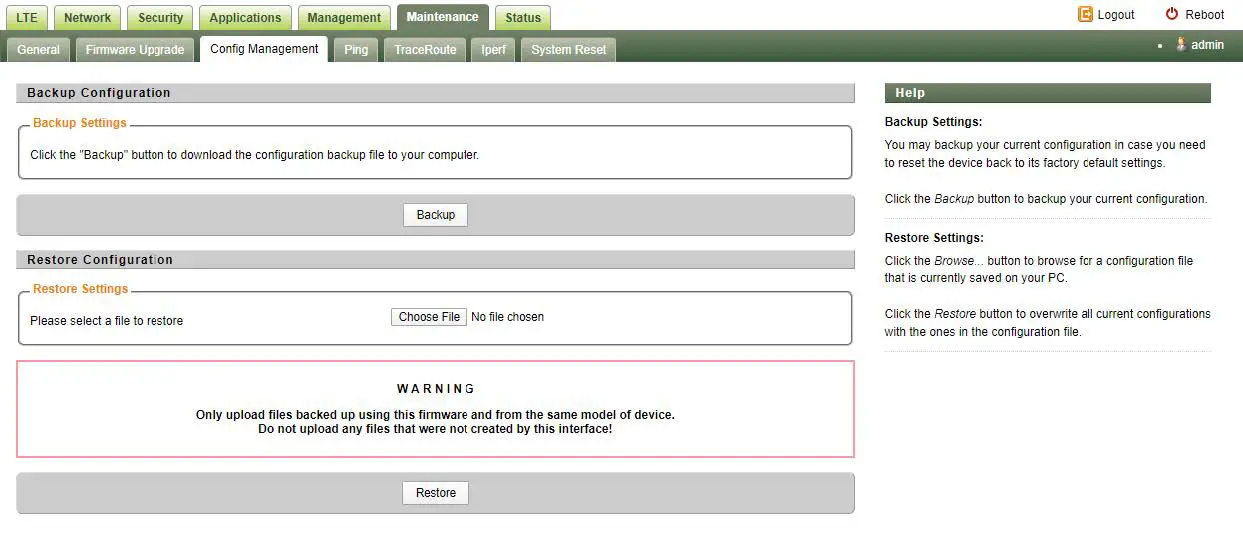This screenshot has height=536, width=1243.
Task: Open the Network tab
Action: (x=88, y=17)
